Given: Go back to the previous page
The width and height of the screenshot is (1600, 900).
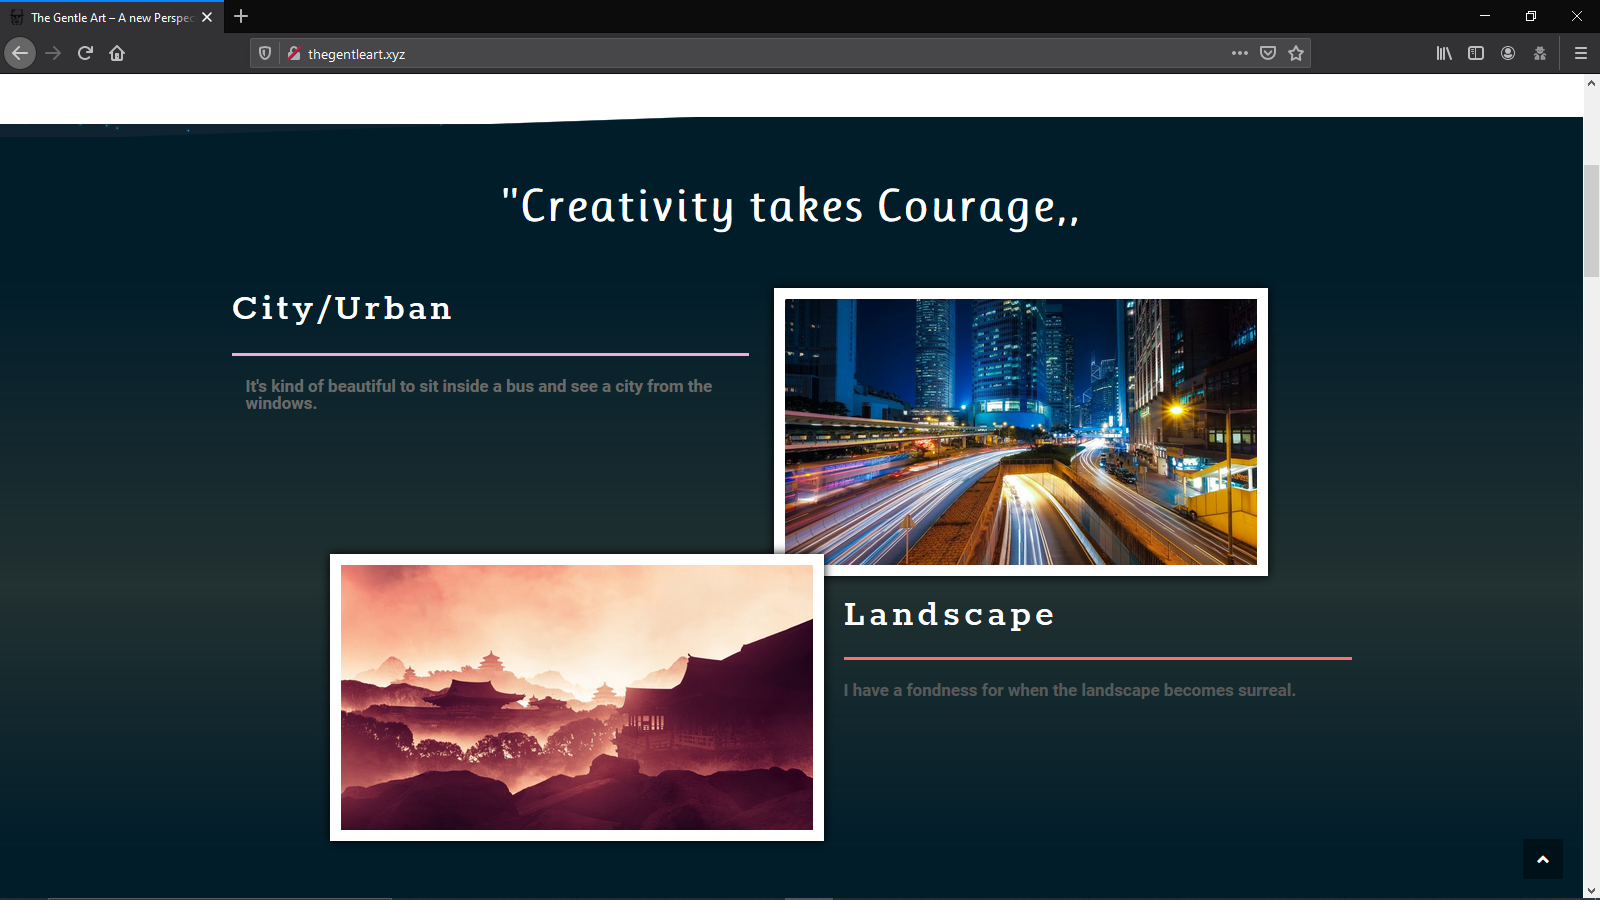Looking at the screenshot, I should click(x=20, y=53).
